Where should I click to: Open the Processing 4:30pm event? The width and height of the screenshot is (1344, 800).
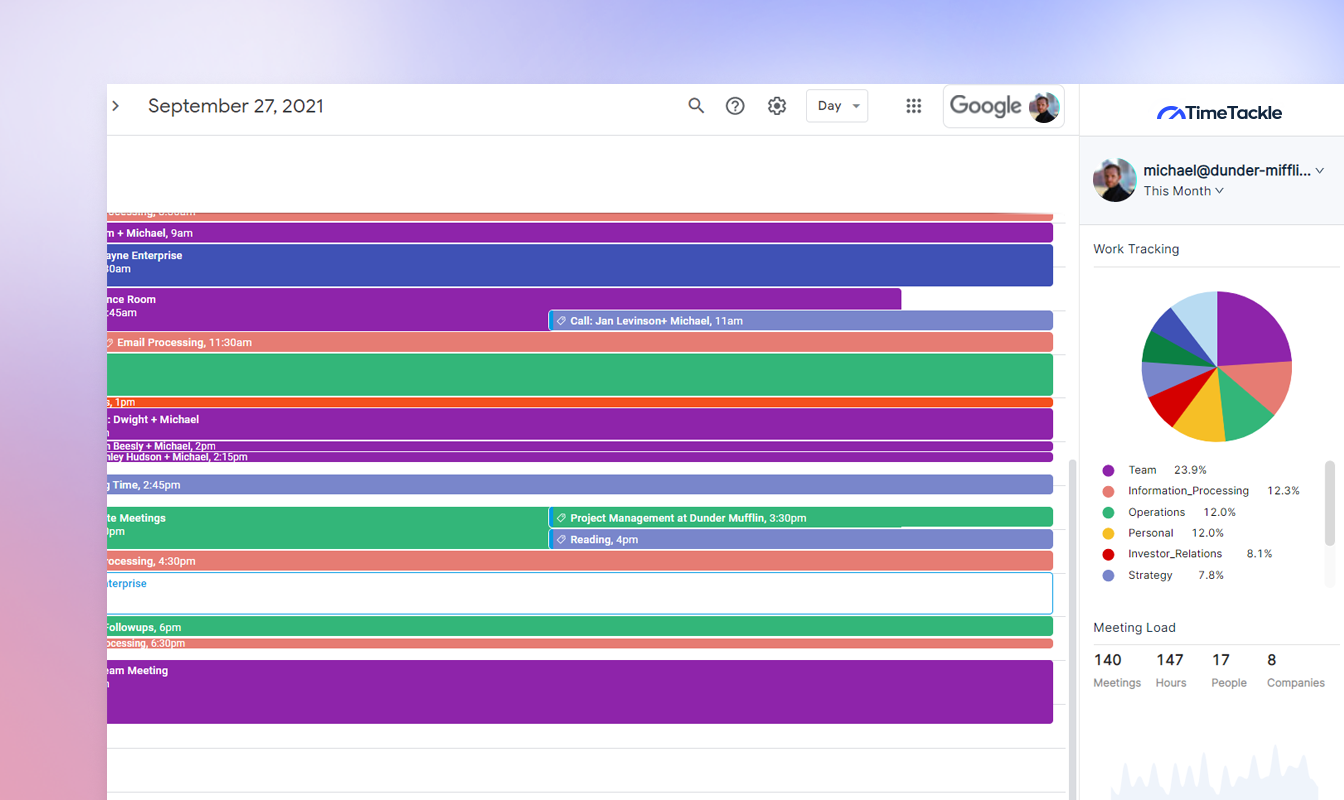(x=580, y=561)
